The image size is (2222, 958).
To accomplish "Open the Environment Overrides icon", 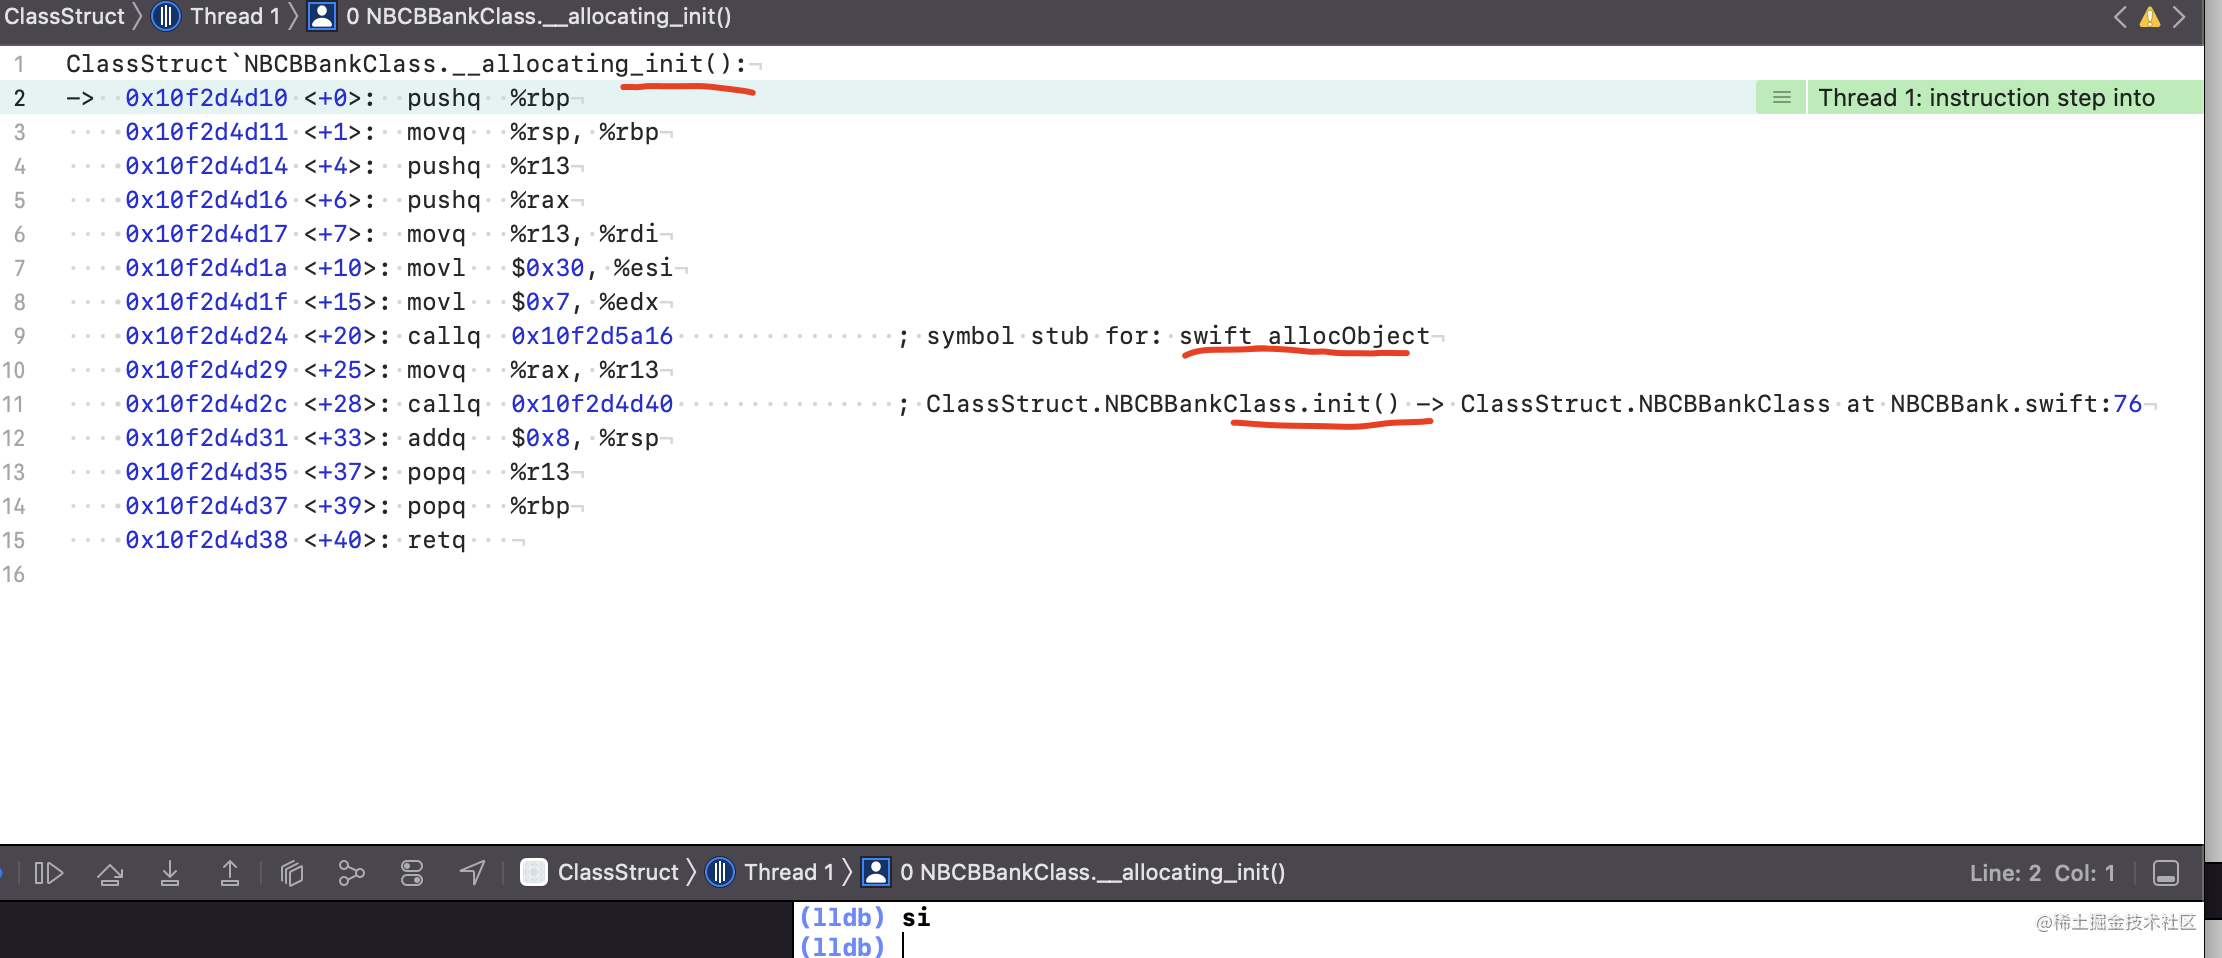I will (412, 873).
